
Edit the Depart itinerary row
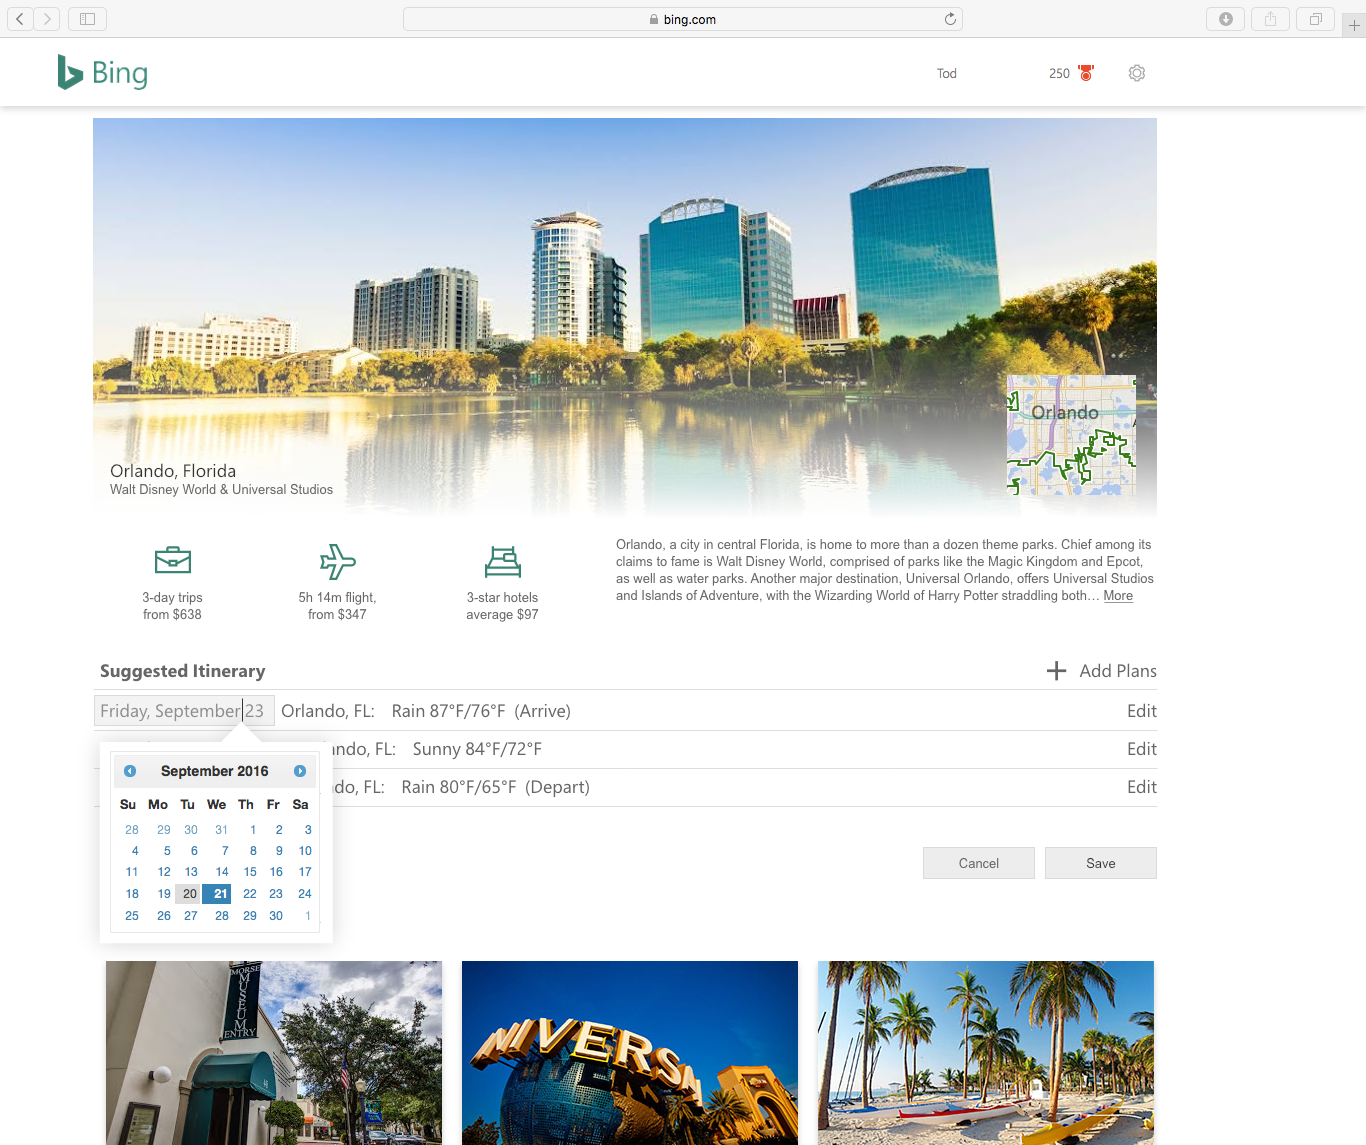point(1141,787)
